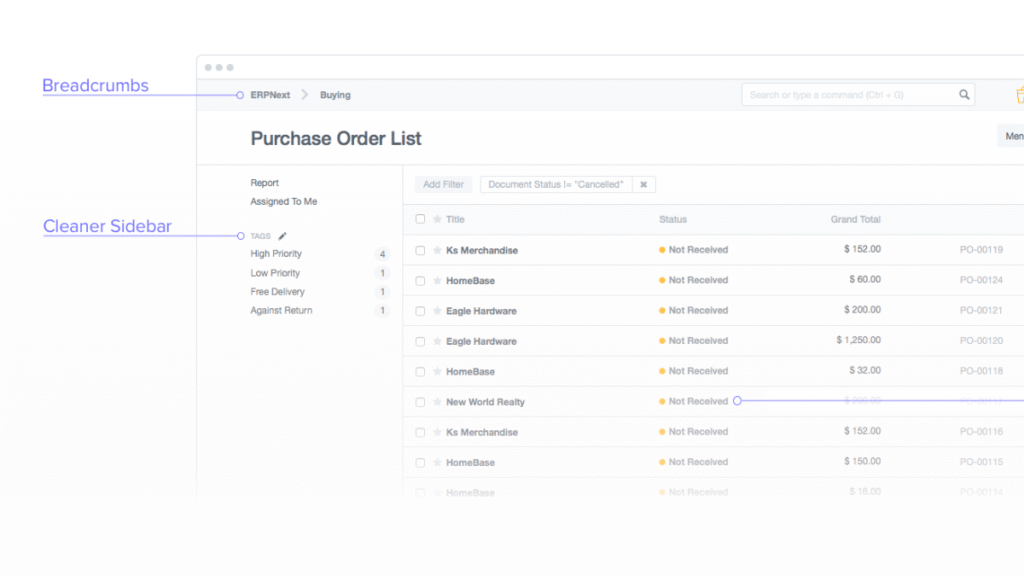The height and width of the screenshot is (576, 1024).
Task: Star the Ks Merchandise PO-00119 row
Action: coord(437,250)
